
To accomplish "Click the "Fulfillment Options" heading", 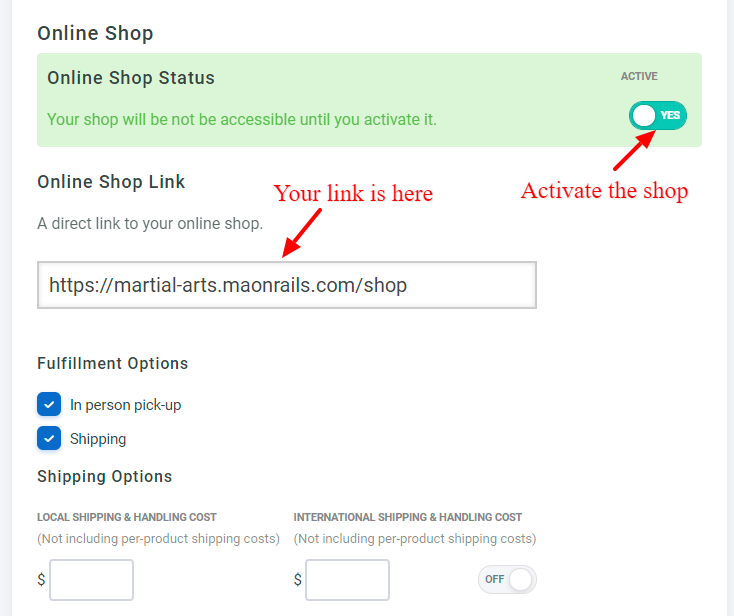I will pos(112,363).
